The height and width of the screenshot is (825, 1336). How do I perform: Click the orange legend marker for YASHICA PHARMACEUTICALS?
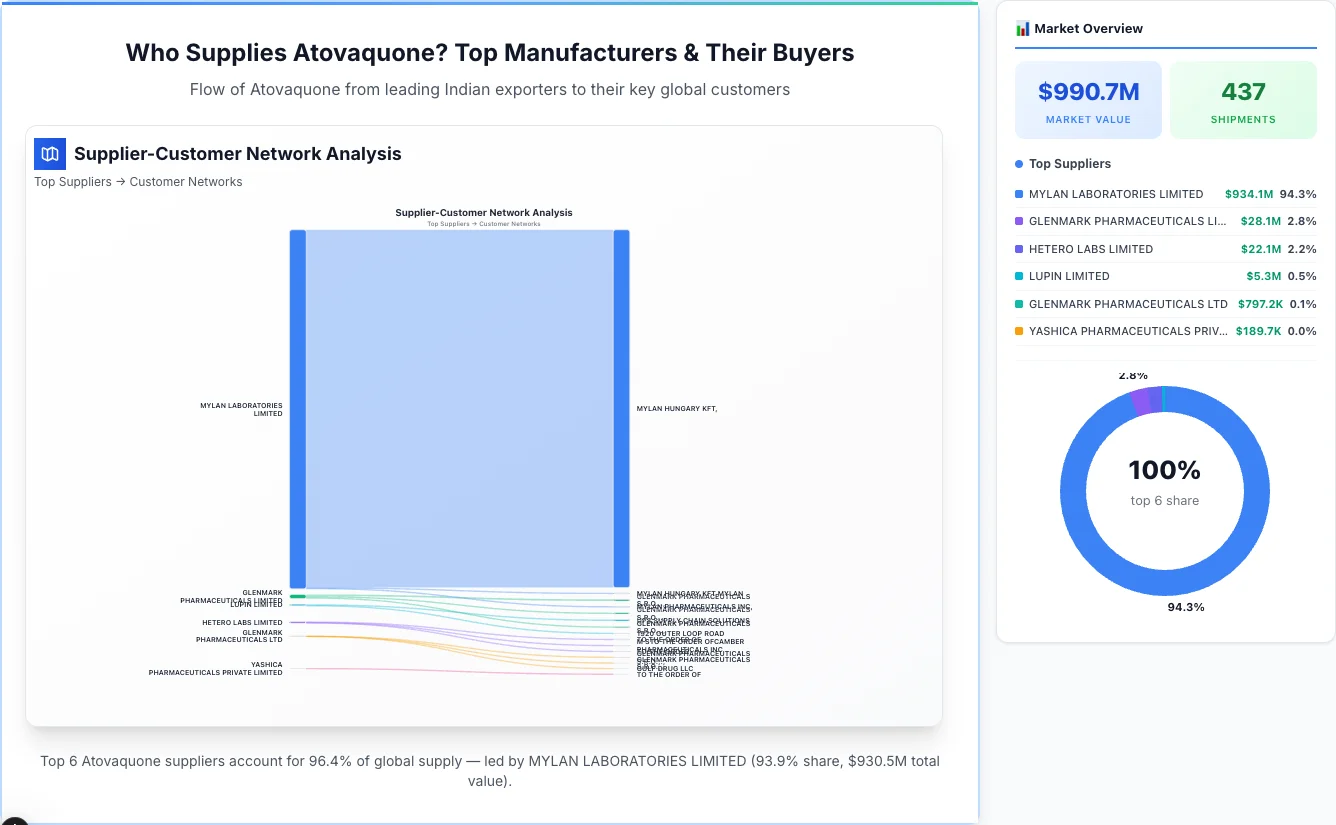[x=1021, y=331]
